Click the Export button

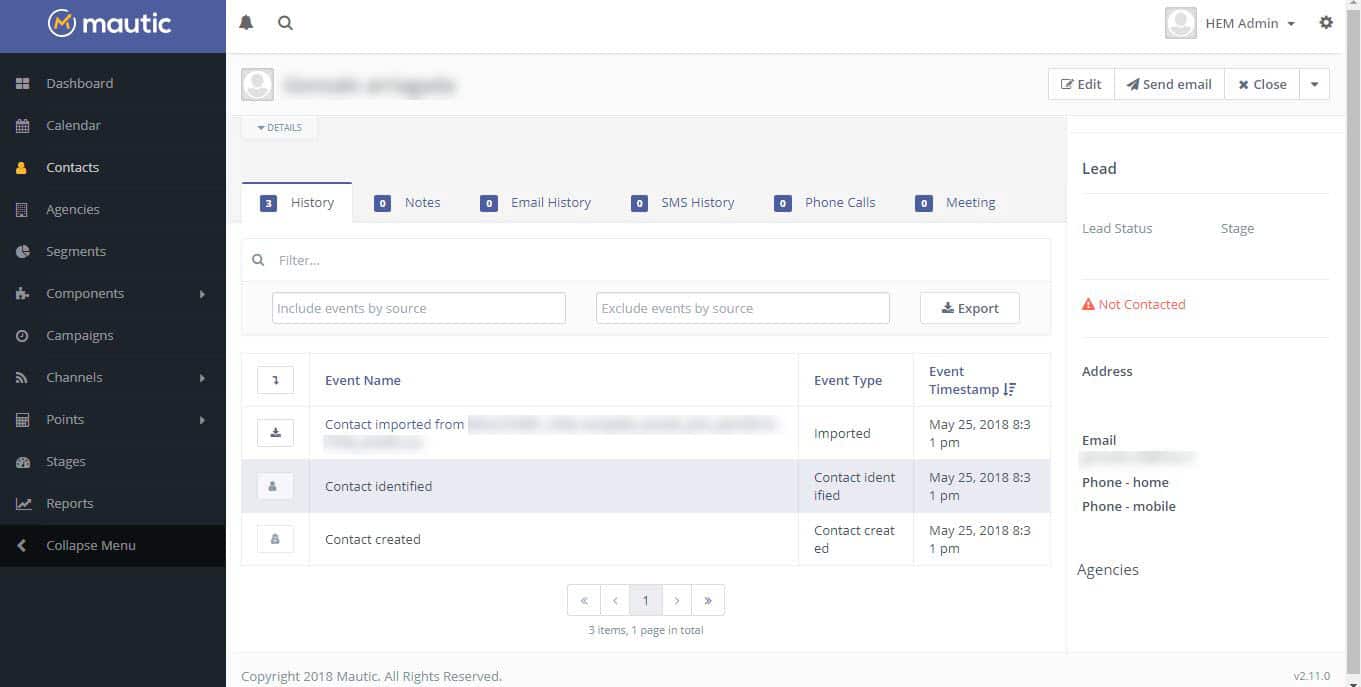(x=969, y=308)
